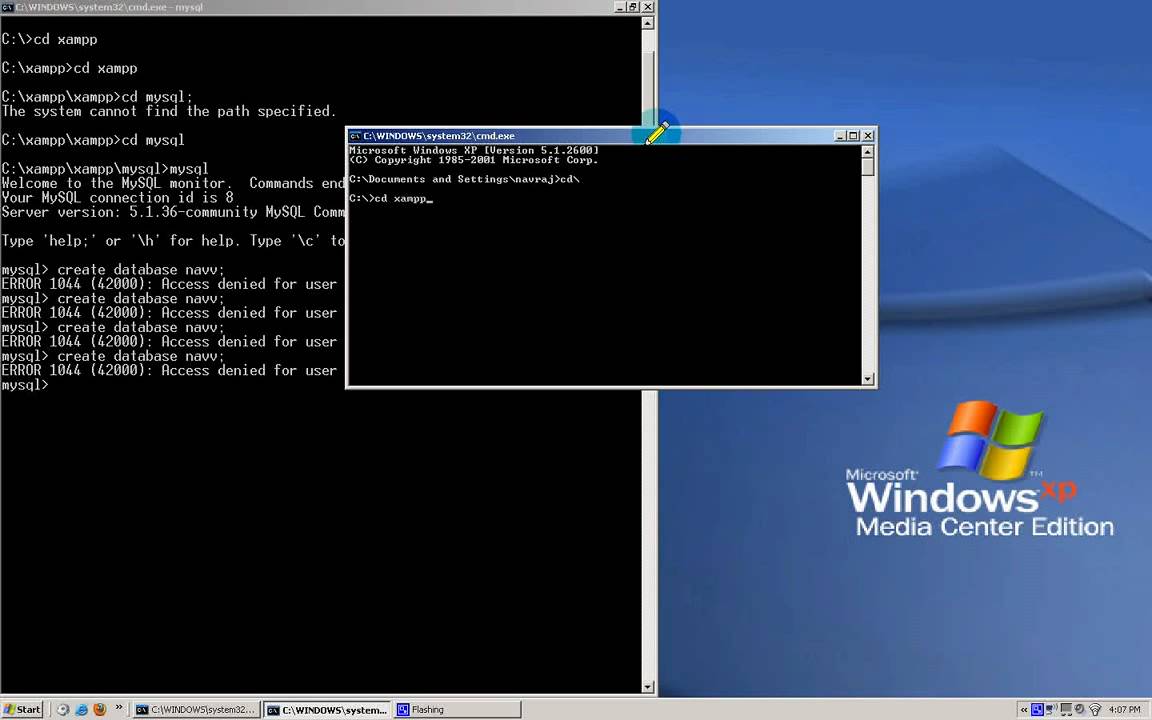The width and height of the screenshot is (1152, 720).
Task: Click 'C:\Documents and Settings\navraj>cd\' line
Action: [x=464, y=179]
